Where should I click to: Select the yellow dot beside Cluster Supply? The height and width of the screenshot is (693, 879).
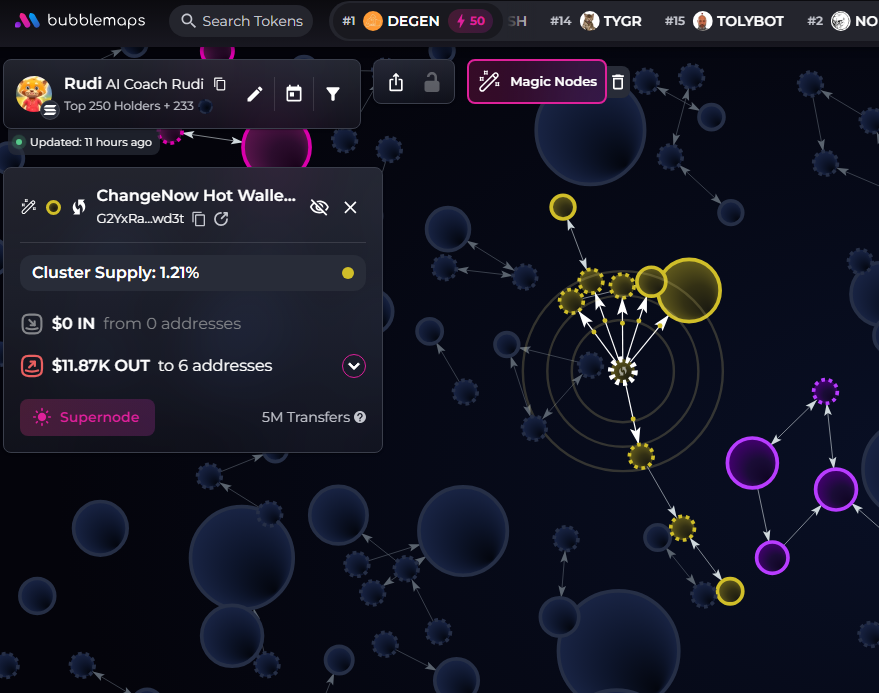[348, 273]
